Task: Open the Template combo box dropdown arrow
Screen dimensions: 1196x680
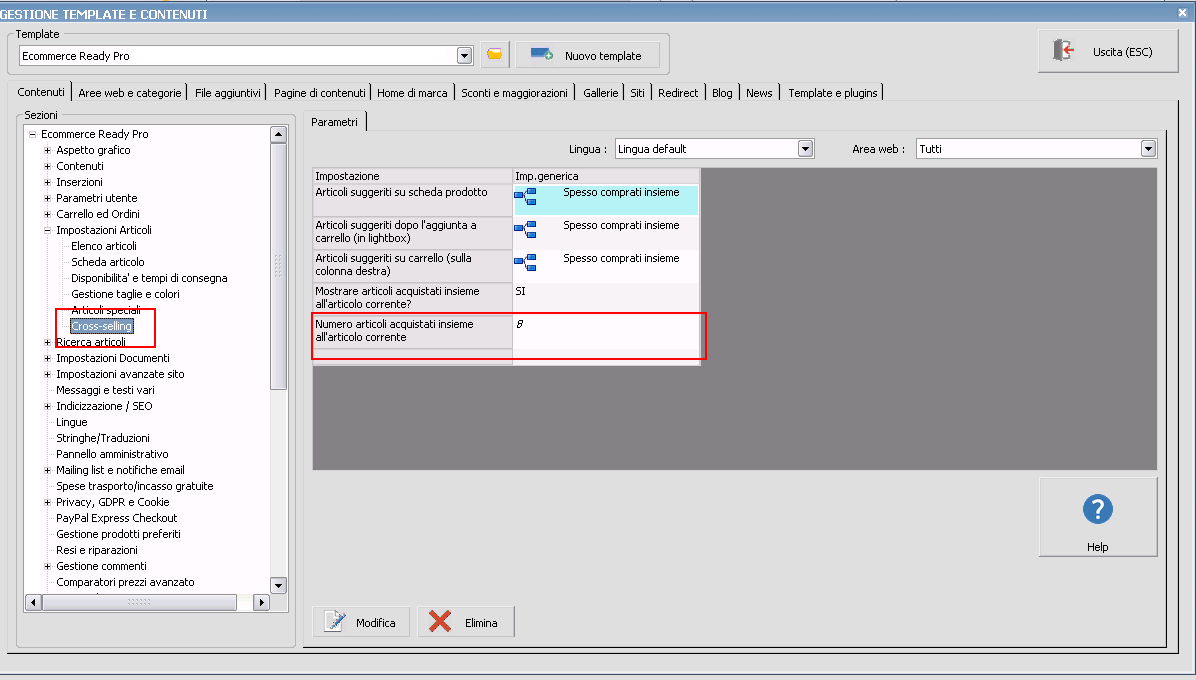Action: click(x=465, y=56)
